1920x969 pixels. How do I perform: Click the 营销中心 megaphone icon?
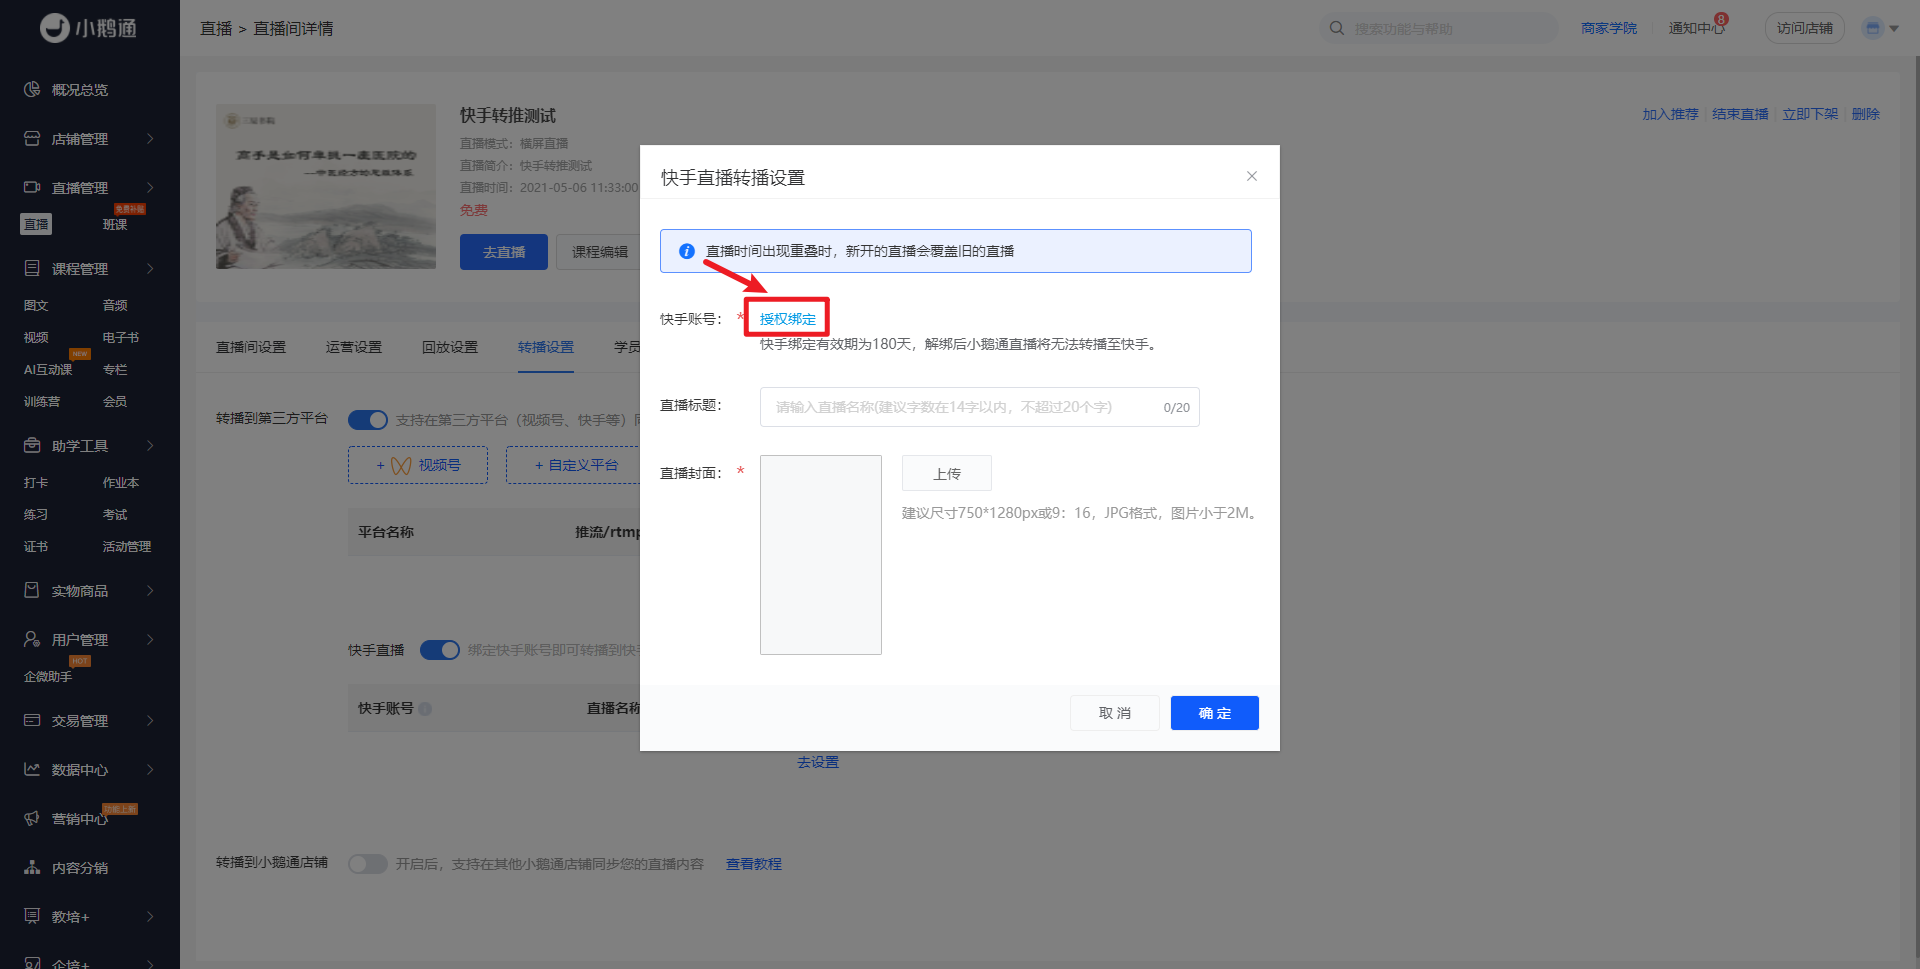coord(32,819)
